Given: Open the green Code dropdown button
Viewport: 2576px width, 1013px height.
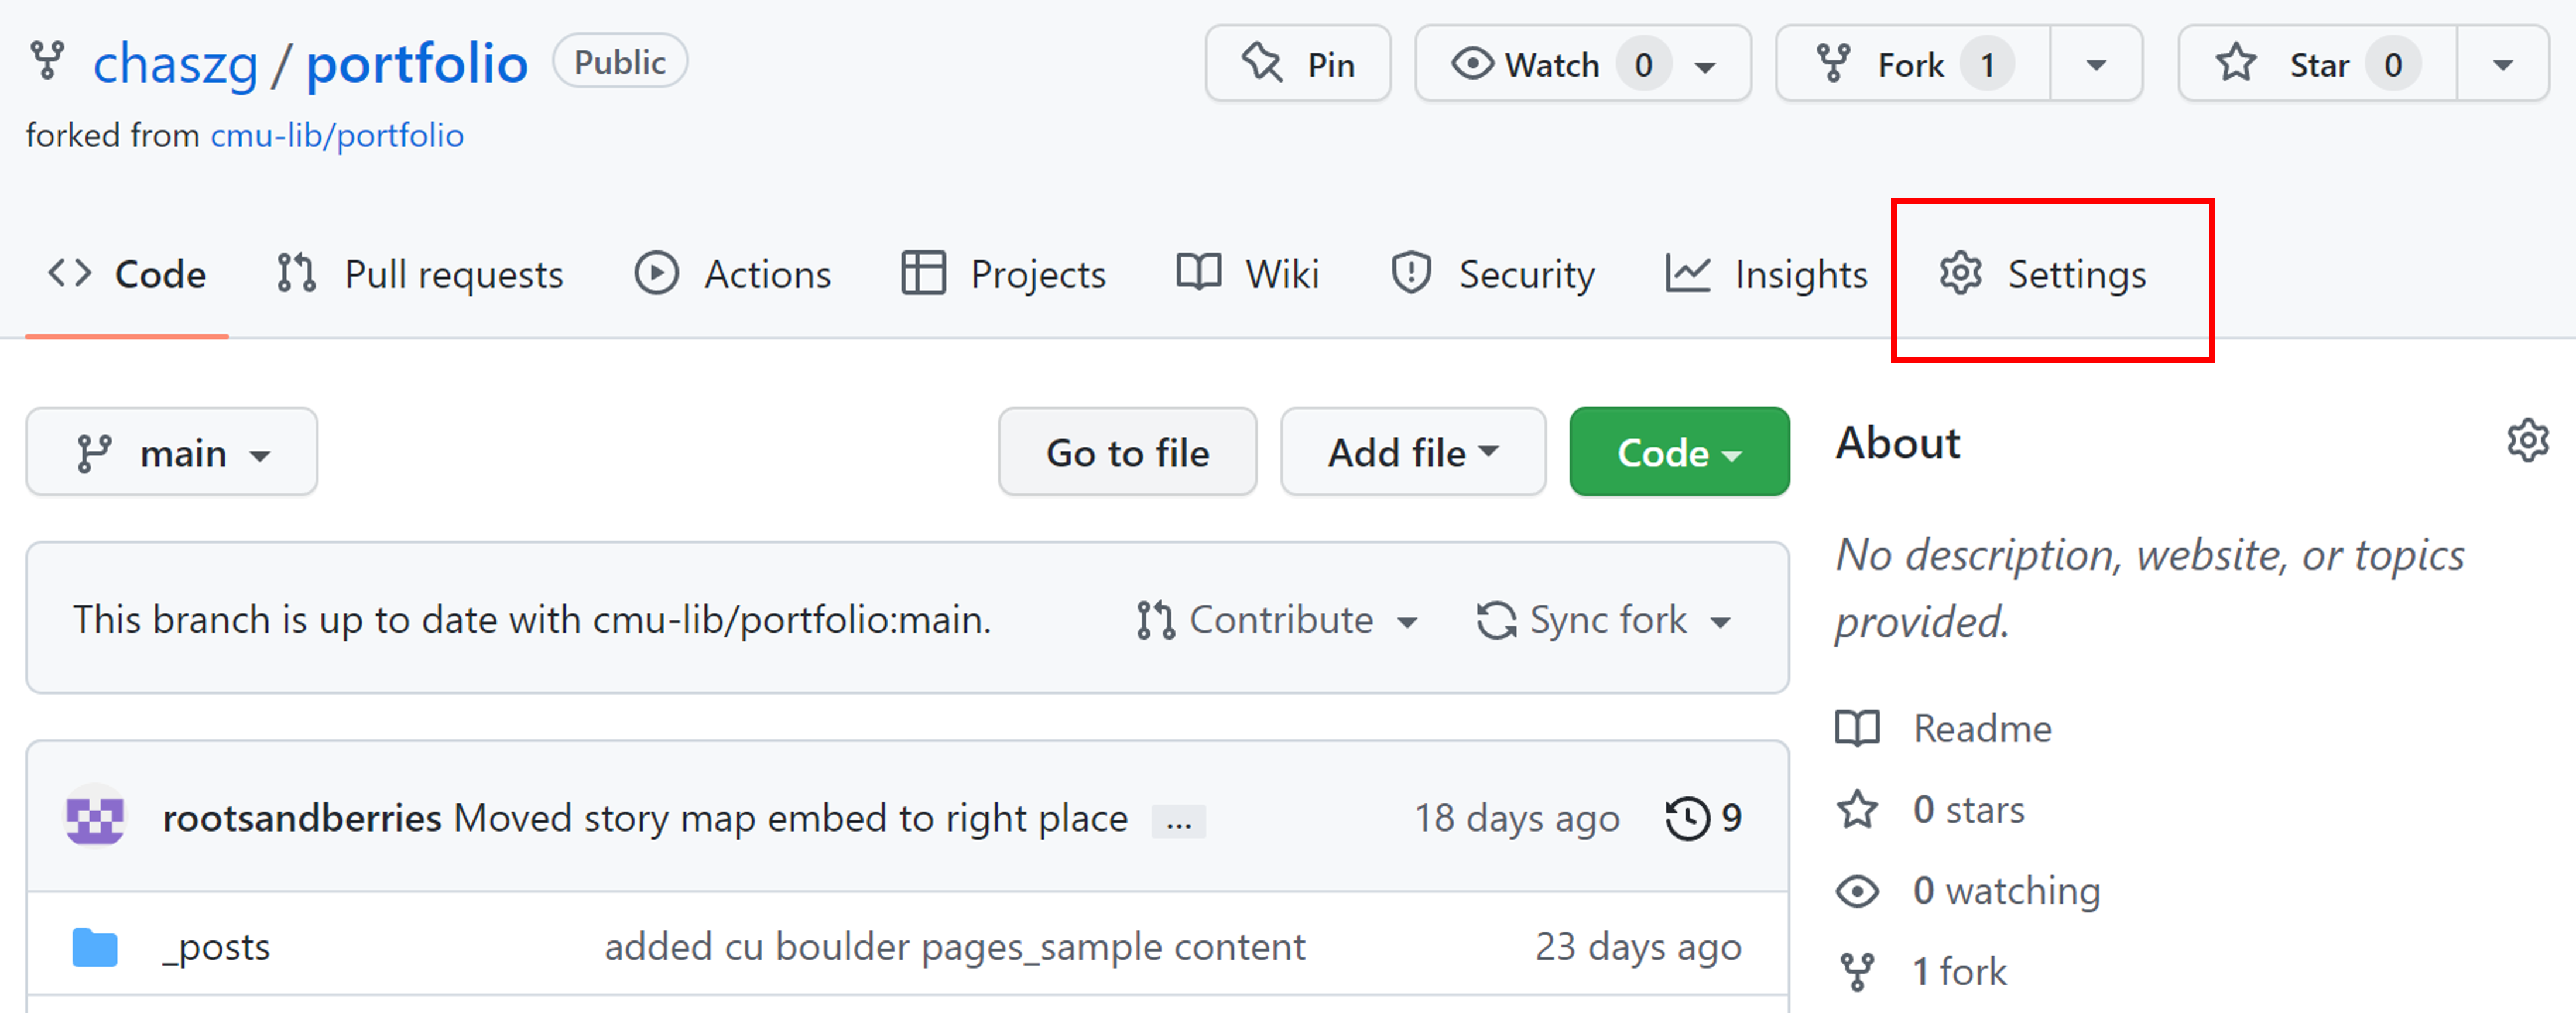Looking at the screenshot, I should tap(1679, 452).
